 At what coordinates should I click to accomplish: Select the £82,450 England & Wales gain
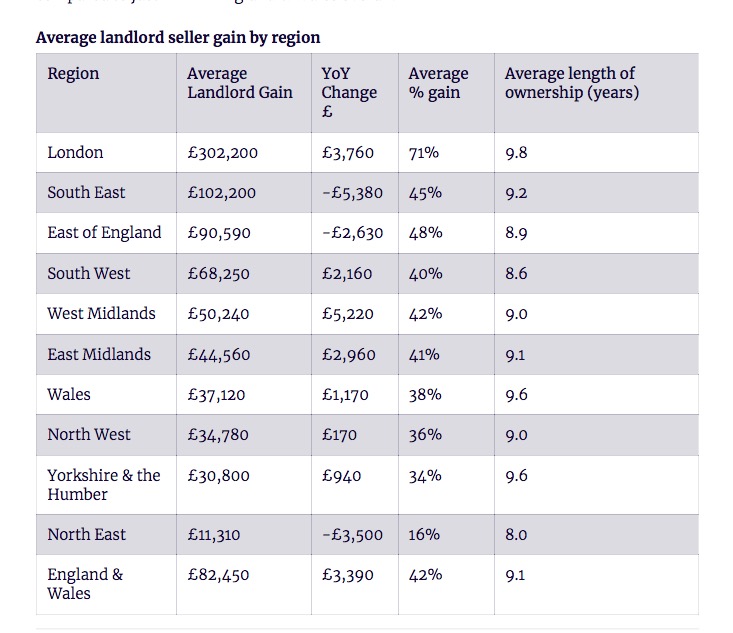219,575
